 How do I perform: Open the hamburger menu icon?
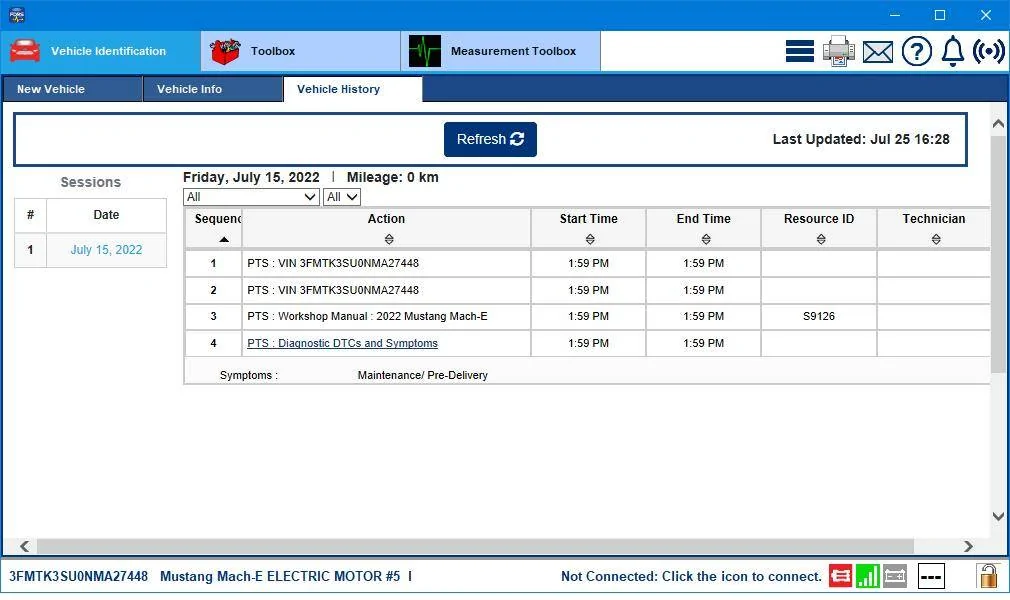pos(799,51)
